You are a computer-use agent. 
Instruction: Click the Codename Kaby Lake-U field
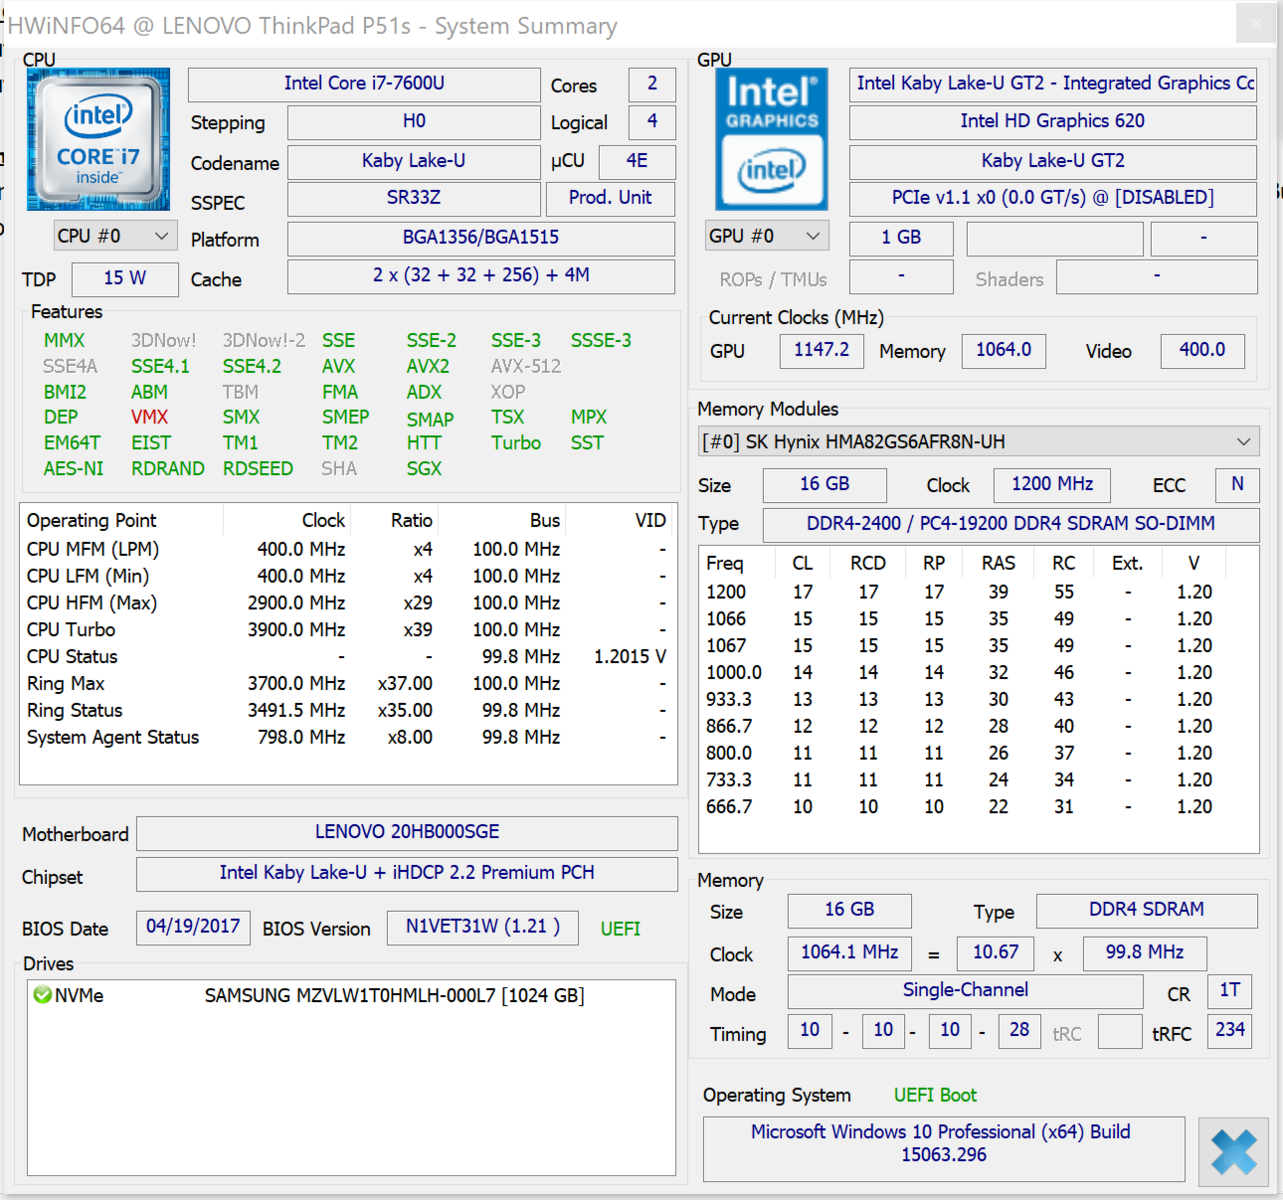coord(414,161)
